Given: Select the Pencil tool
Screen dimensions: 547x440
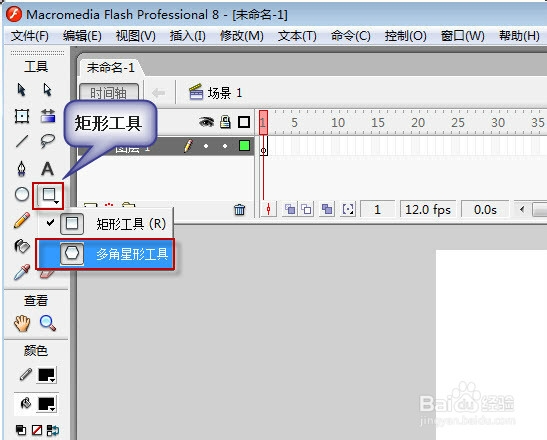Looking at the screenshot, I should click(22, 220).
